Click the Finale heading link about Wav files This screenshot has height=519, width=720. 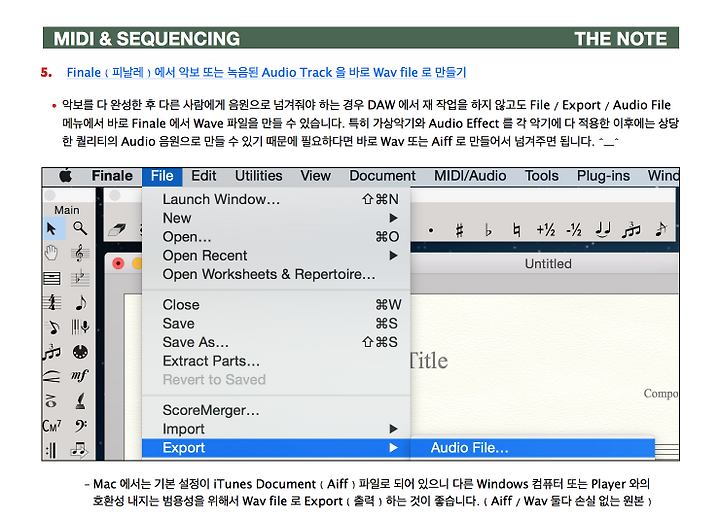coord(266,73)
